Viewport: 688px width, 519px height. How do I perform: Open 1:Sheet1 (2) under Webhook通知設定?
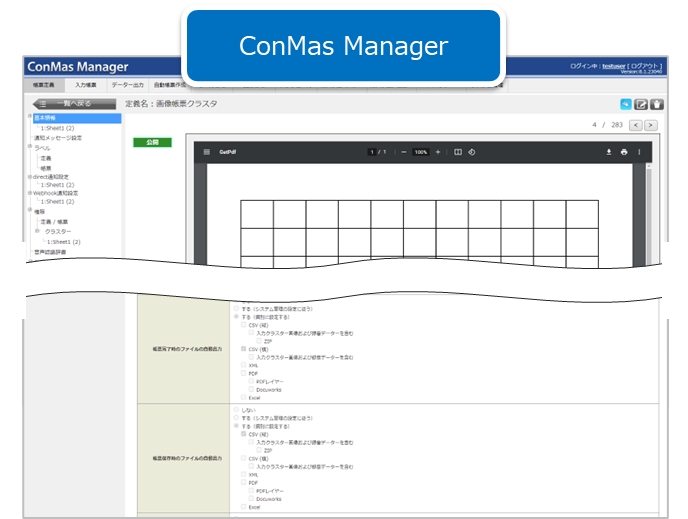[57, 202]
